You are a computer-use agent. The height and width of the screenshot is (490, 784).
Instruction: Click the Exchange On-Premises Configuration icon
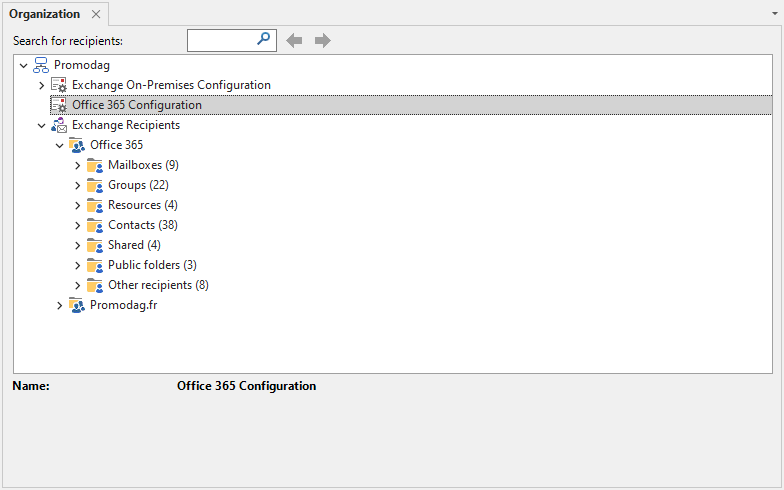coord(59,85)
